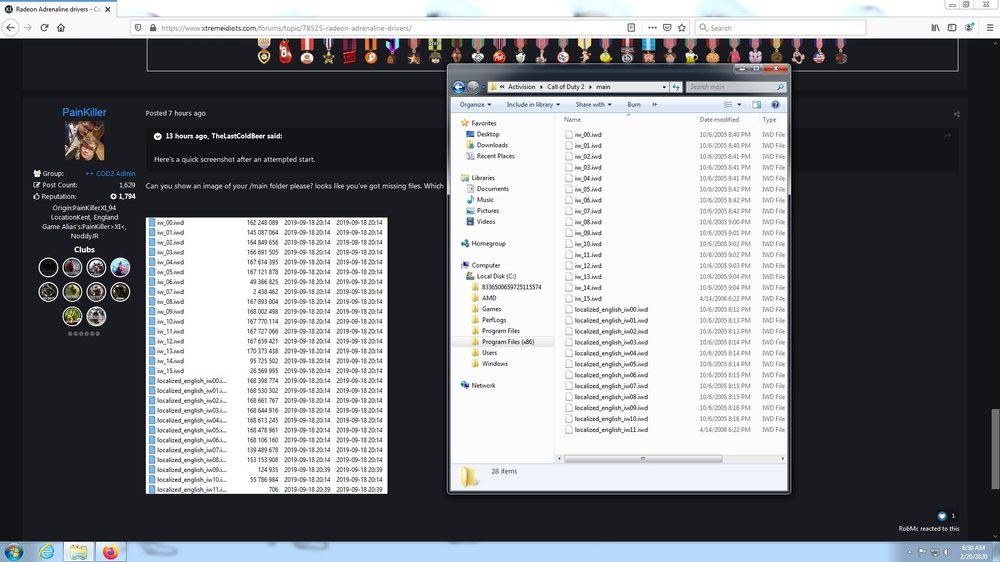Expand the TheLastColdBeer quote chevron
This screenshot has height=562, width=1000.
coord(158,137)
